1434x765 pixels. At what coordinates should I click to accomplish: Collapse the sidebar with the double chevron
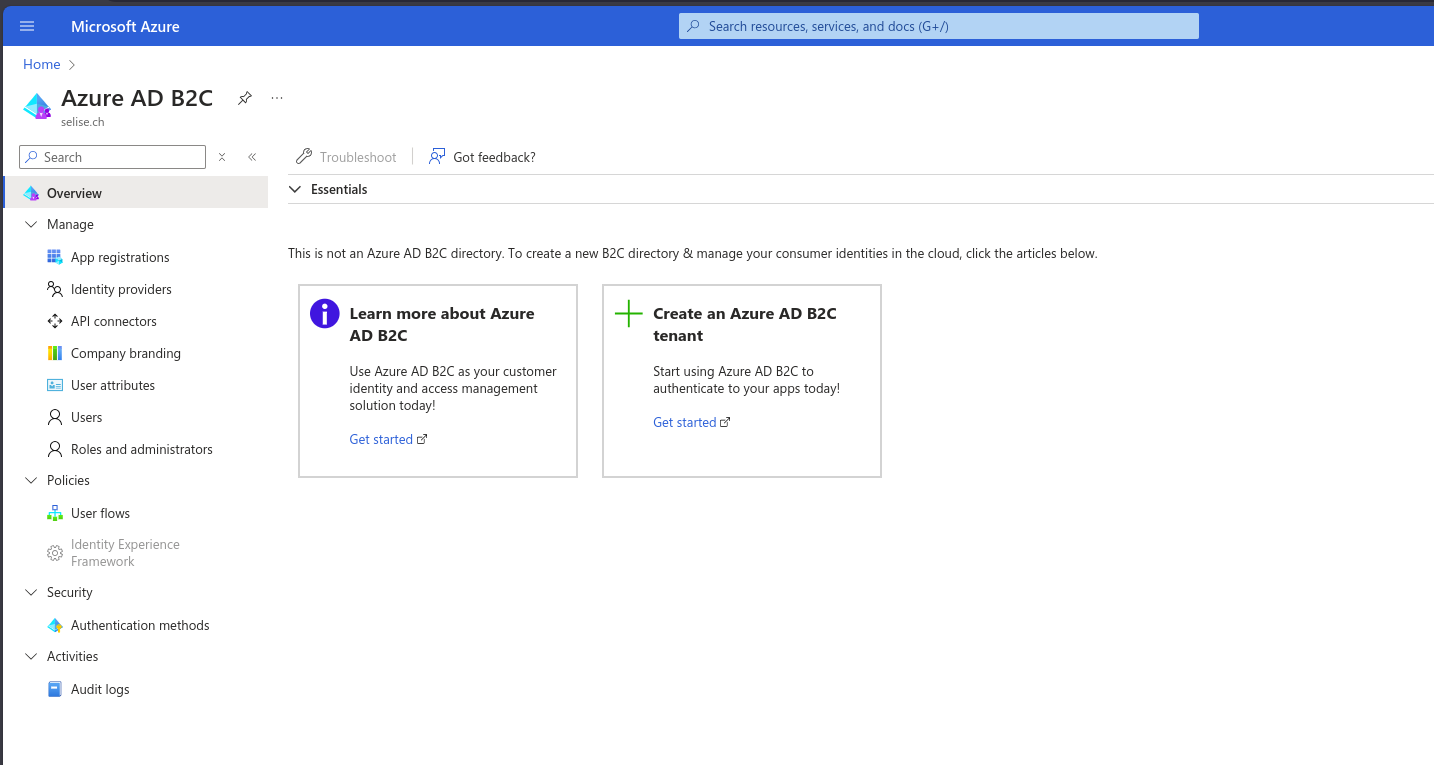point(252,157)
